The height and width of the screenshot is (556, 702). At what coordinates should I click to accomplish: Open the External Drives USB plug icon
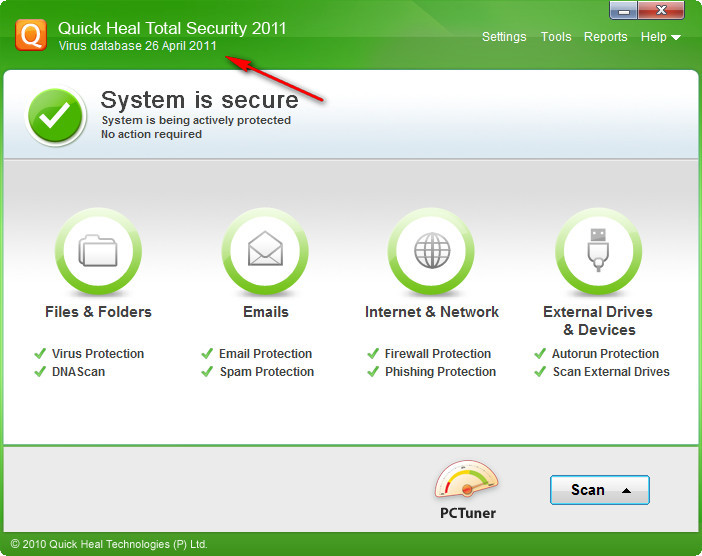pos(598,251)
